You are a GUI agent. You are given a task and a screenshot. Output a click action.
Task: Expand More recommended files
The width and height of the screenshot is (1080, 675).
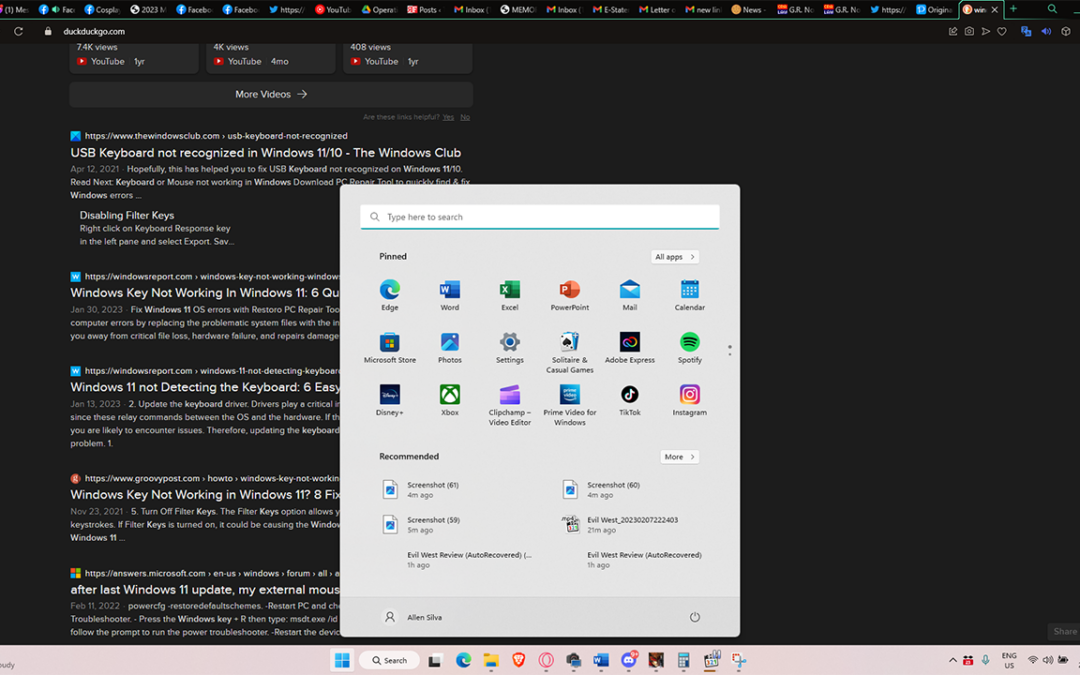679,457
